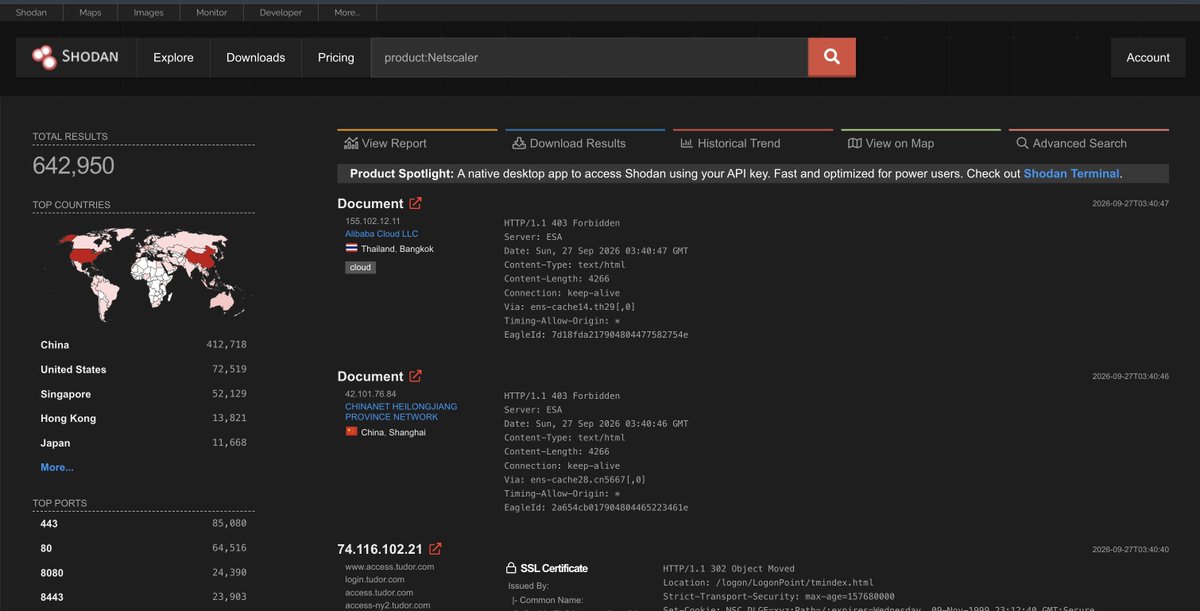The image size is (1200, 611).
Task: Click the www.access.tudor.com hostname
Action: click(x=390, y=566)
